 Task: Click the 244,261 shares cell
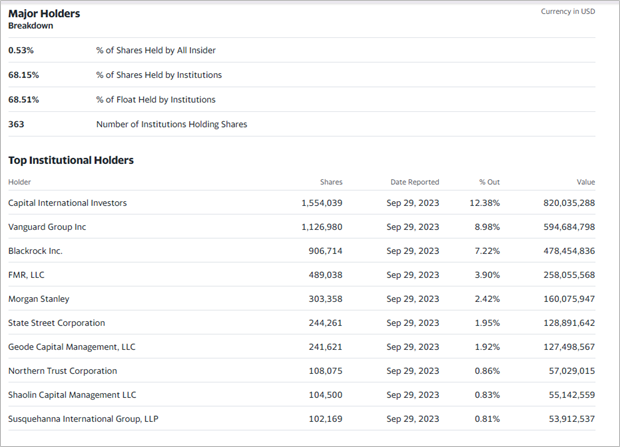(325, 323)
